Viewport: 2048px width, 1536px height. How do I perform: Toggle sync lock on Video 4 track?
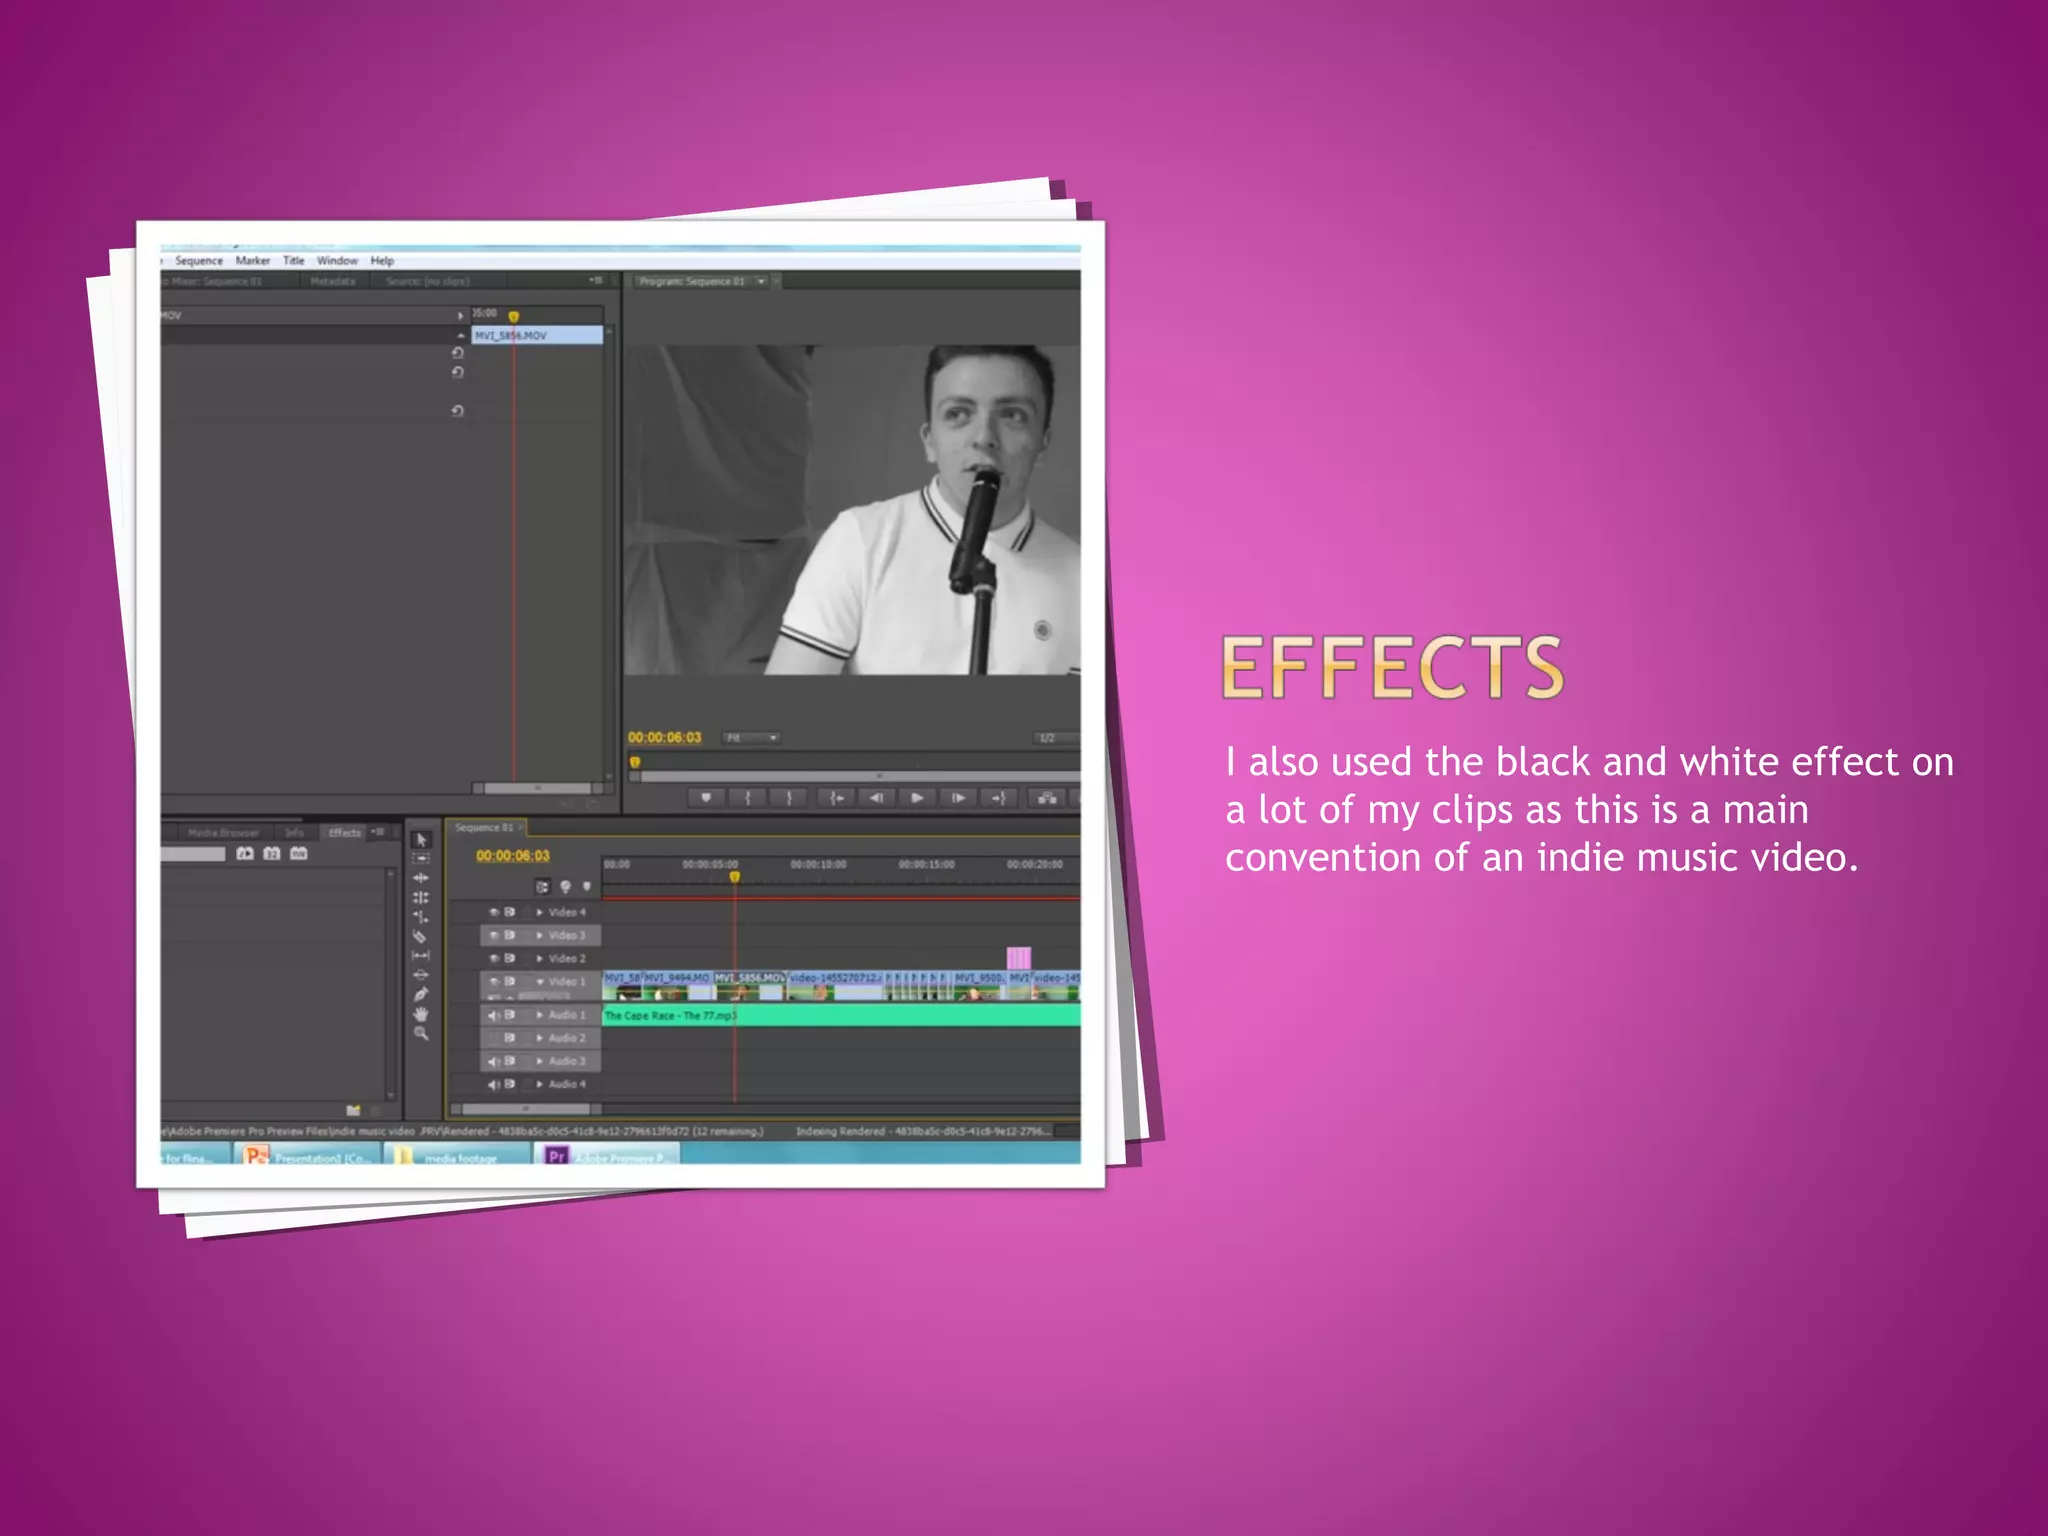pos(510,912)
